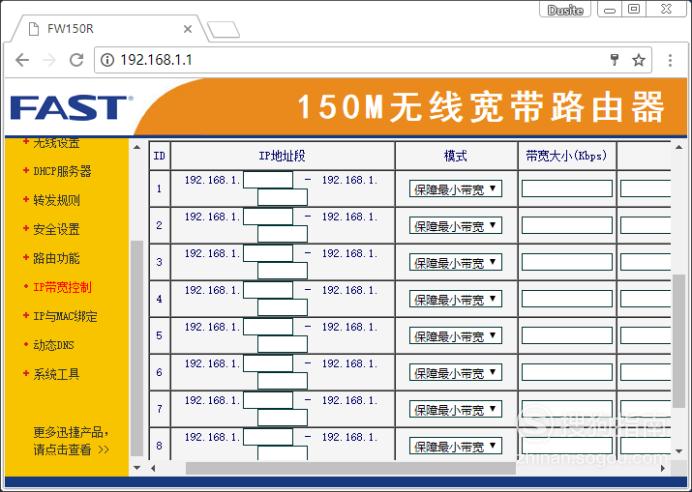Click row 5 start IP input field
Viewport: 692px width, 492px height.
[x=268, y=327]
